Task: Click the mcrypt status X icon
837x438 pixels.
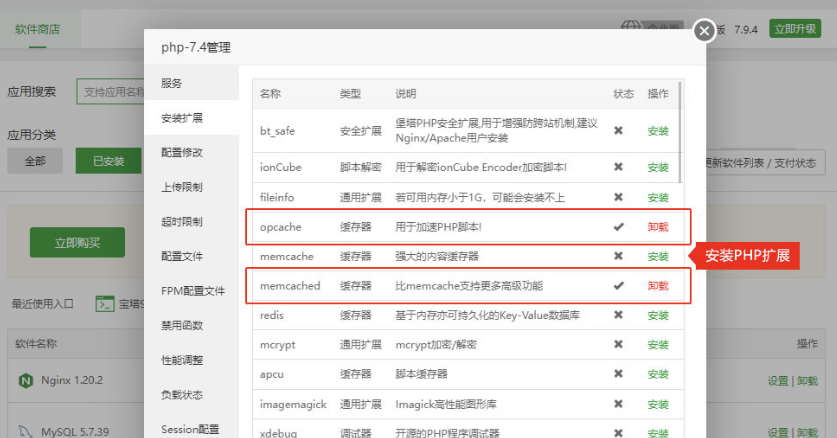Action: pyautogui.click(x=618, y=344)
